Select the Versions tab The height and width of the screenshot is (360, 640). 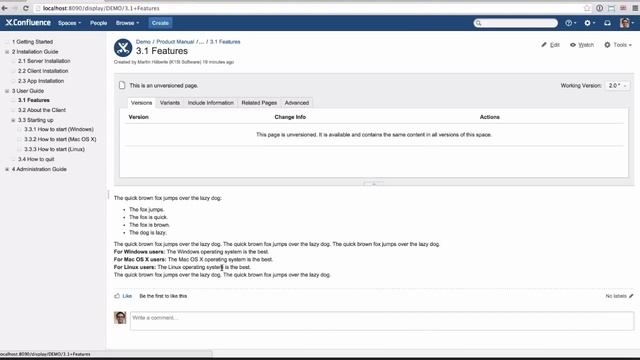click(x=141, y=103)
